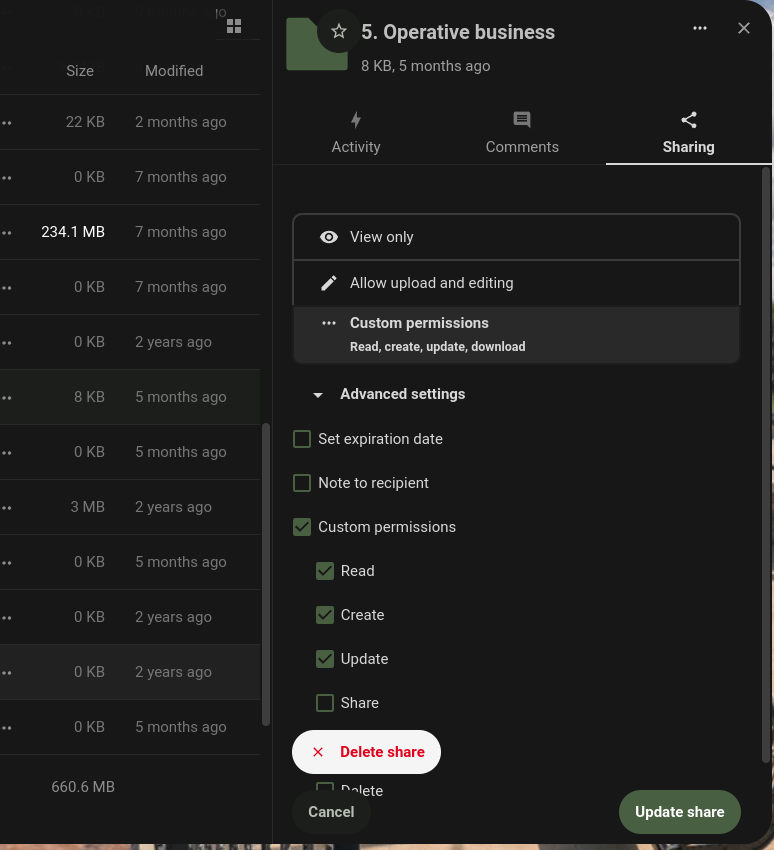
Task: Star the 5. Operative business folder
Action: (339, 31)
